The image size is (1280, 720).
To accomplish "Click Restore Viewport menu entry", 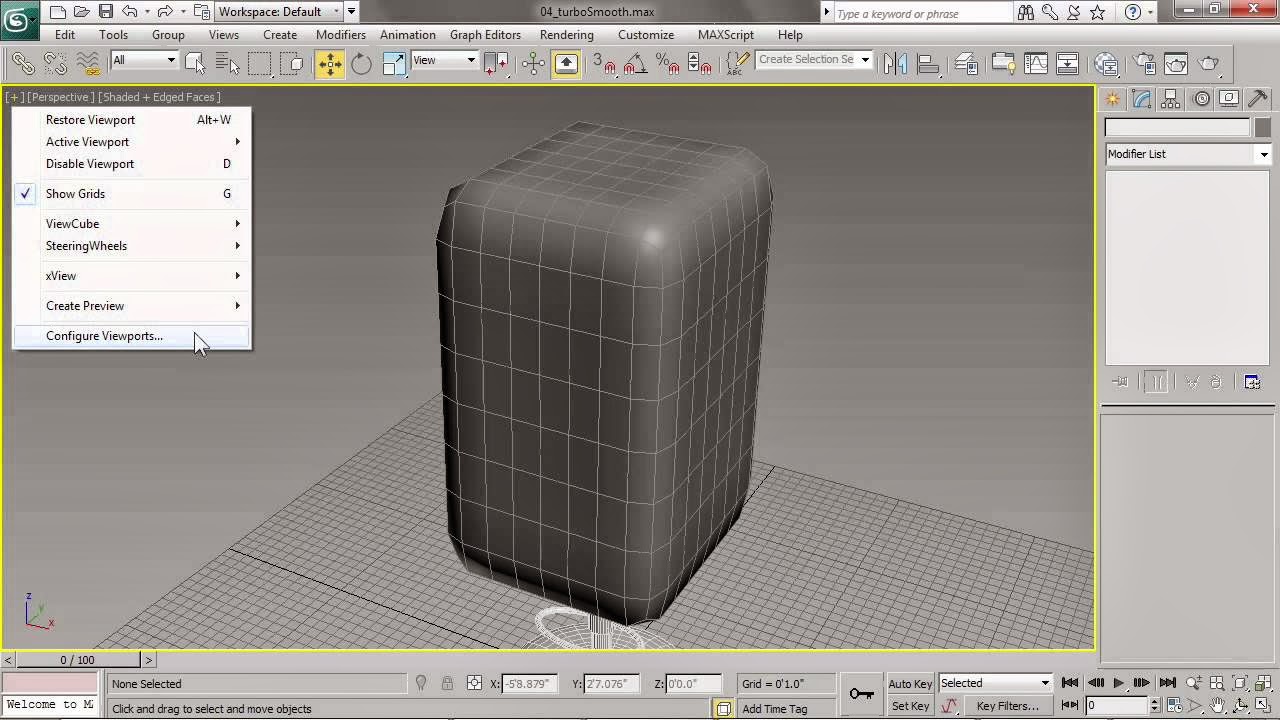I will coord(131,120).
